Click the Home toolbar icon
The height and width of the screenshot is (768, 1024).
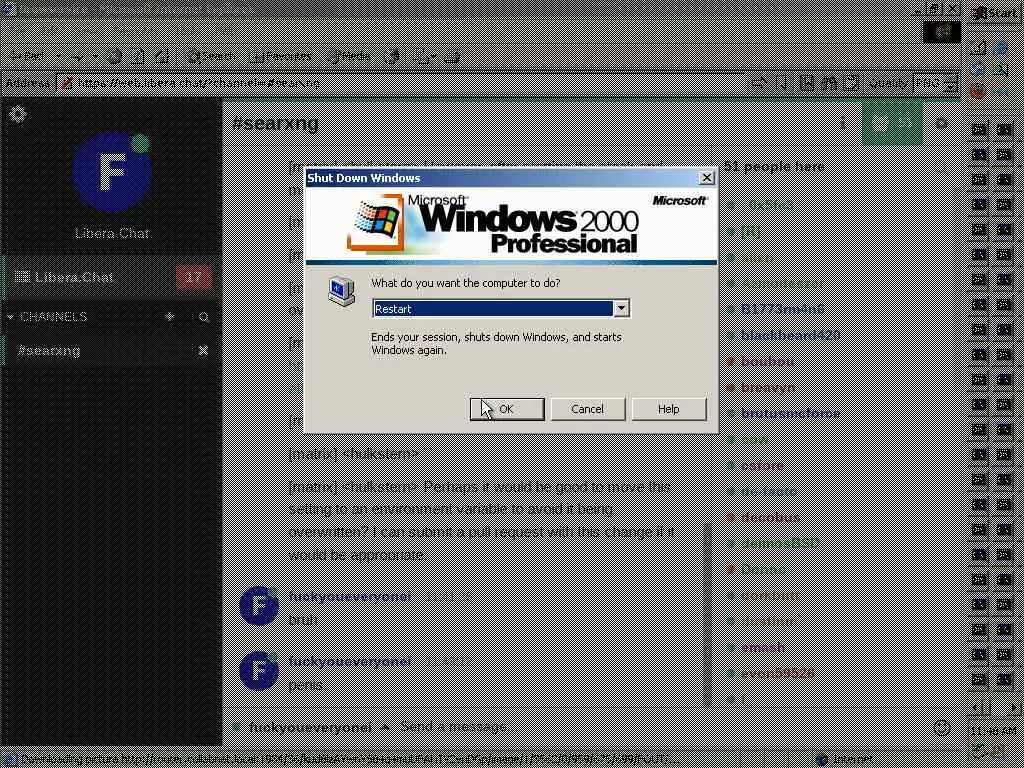[x=161, y=57]
